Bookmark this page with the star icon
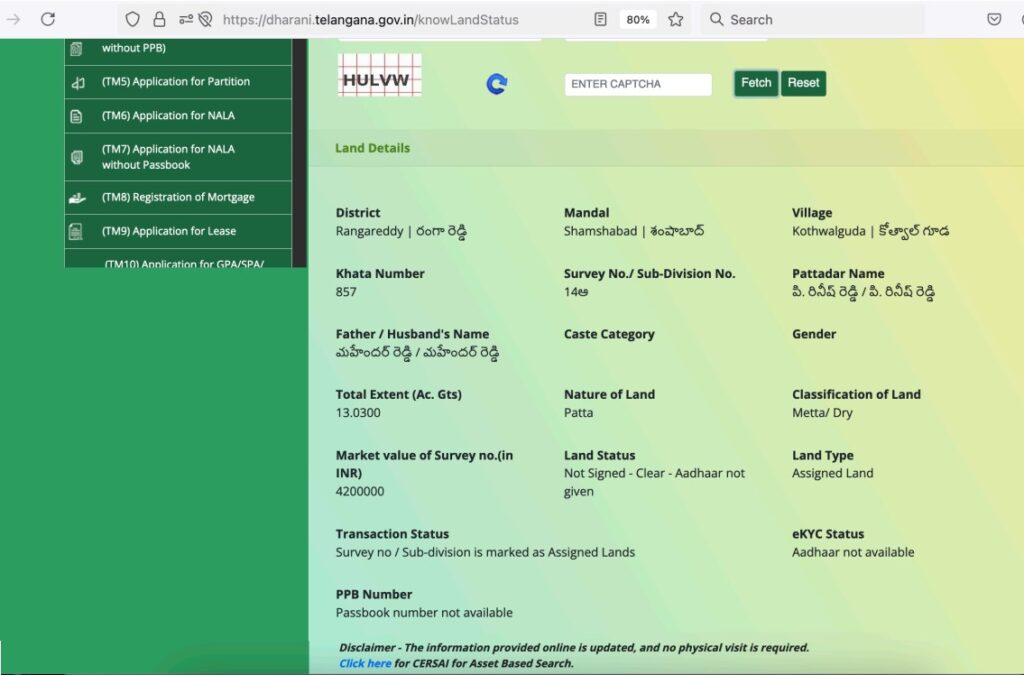1024x675 pixels. [676, 19]
